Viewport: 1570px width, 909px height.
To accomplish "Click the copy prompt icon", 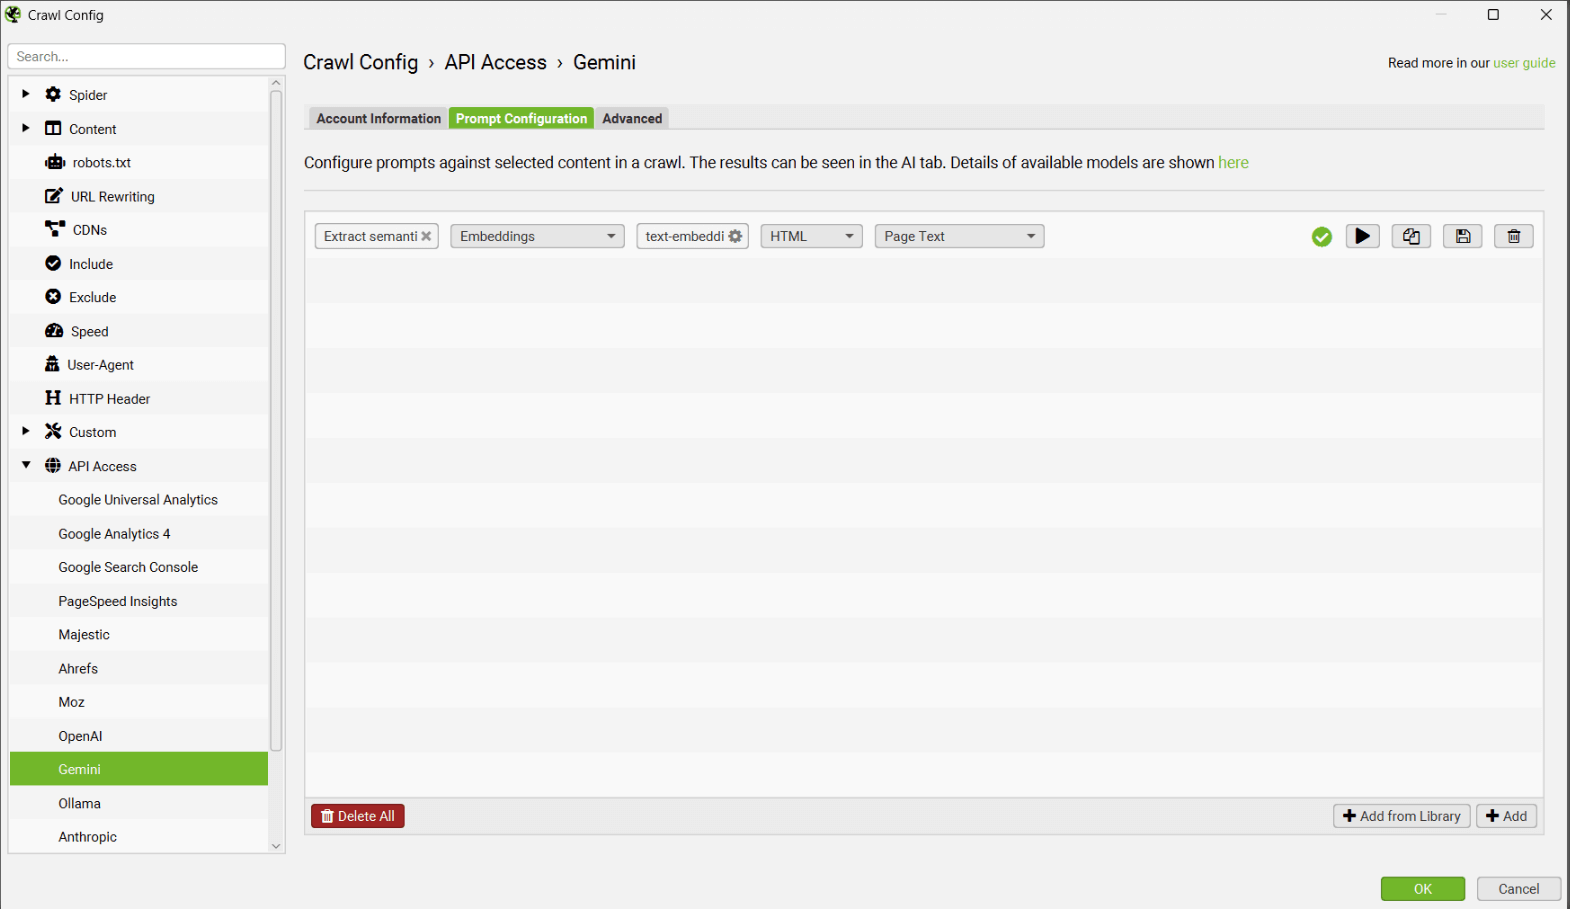I will click(x=1411, y=236).
